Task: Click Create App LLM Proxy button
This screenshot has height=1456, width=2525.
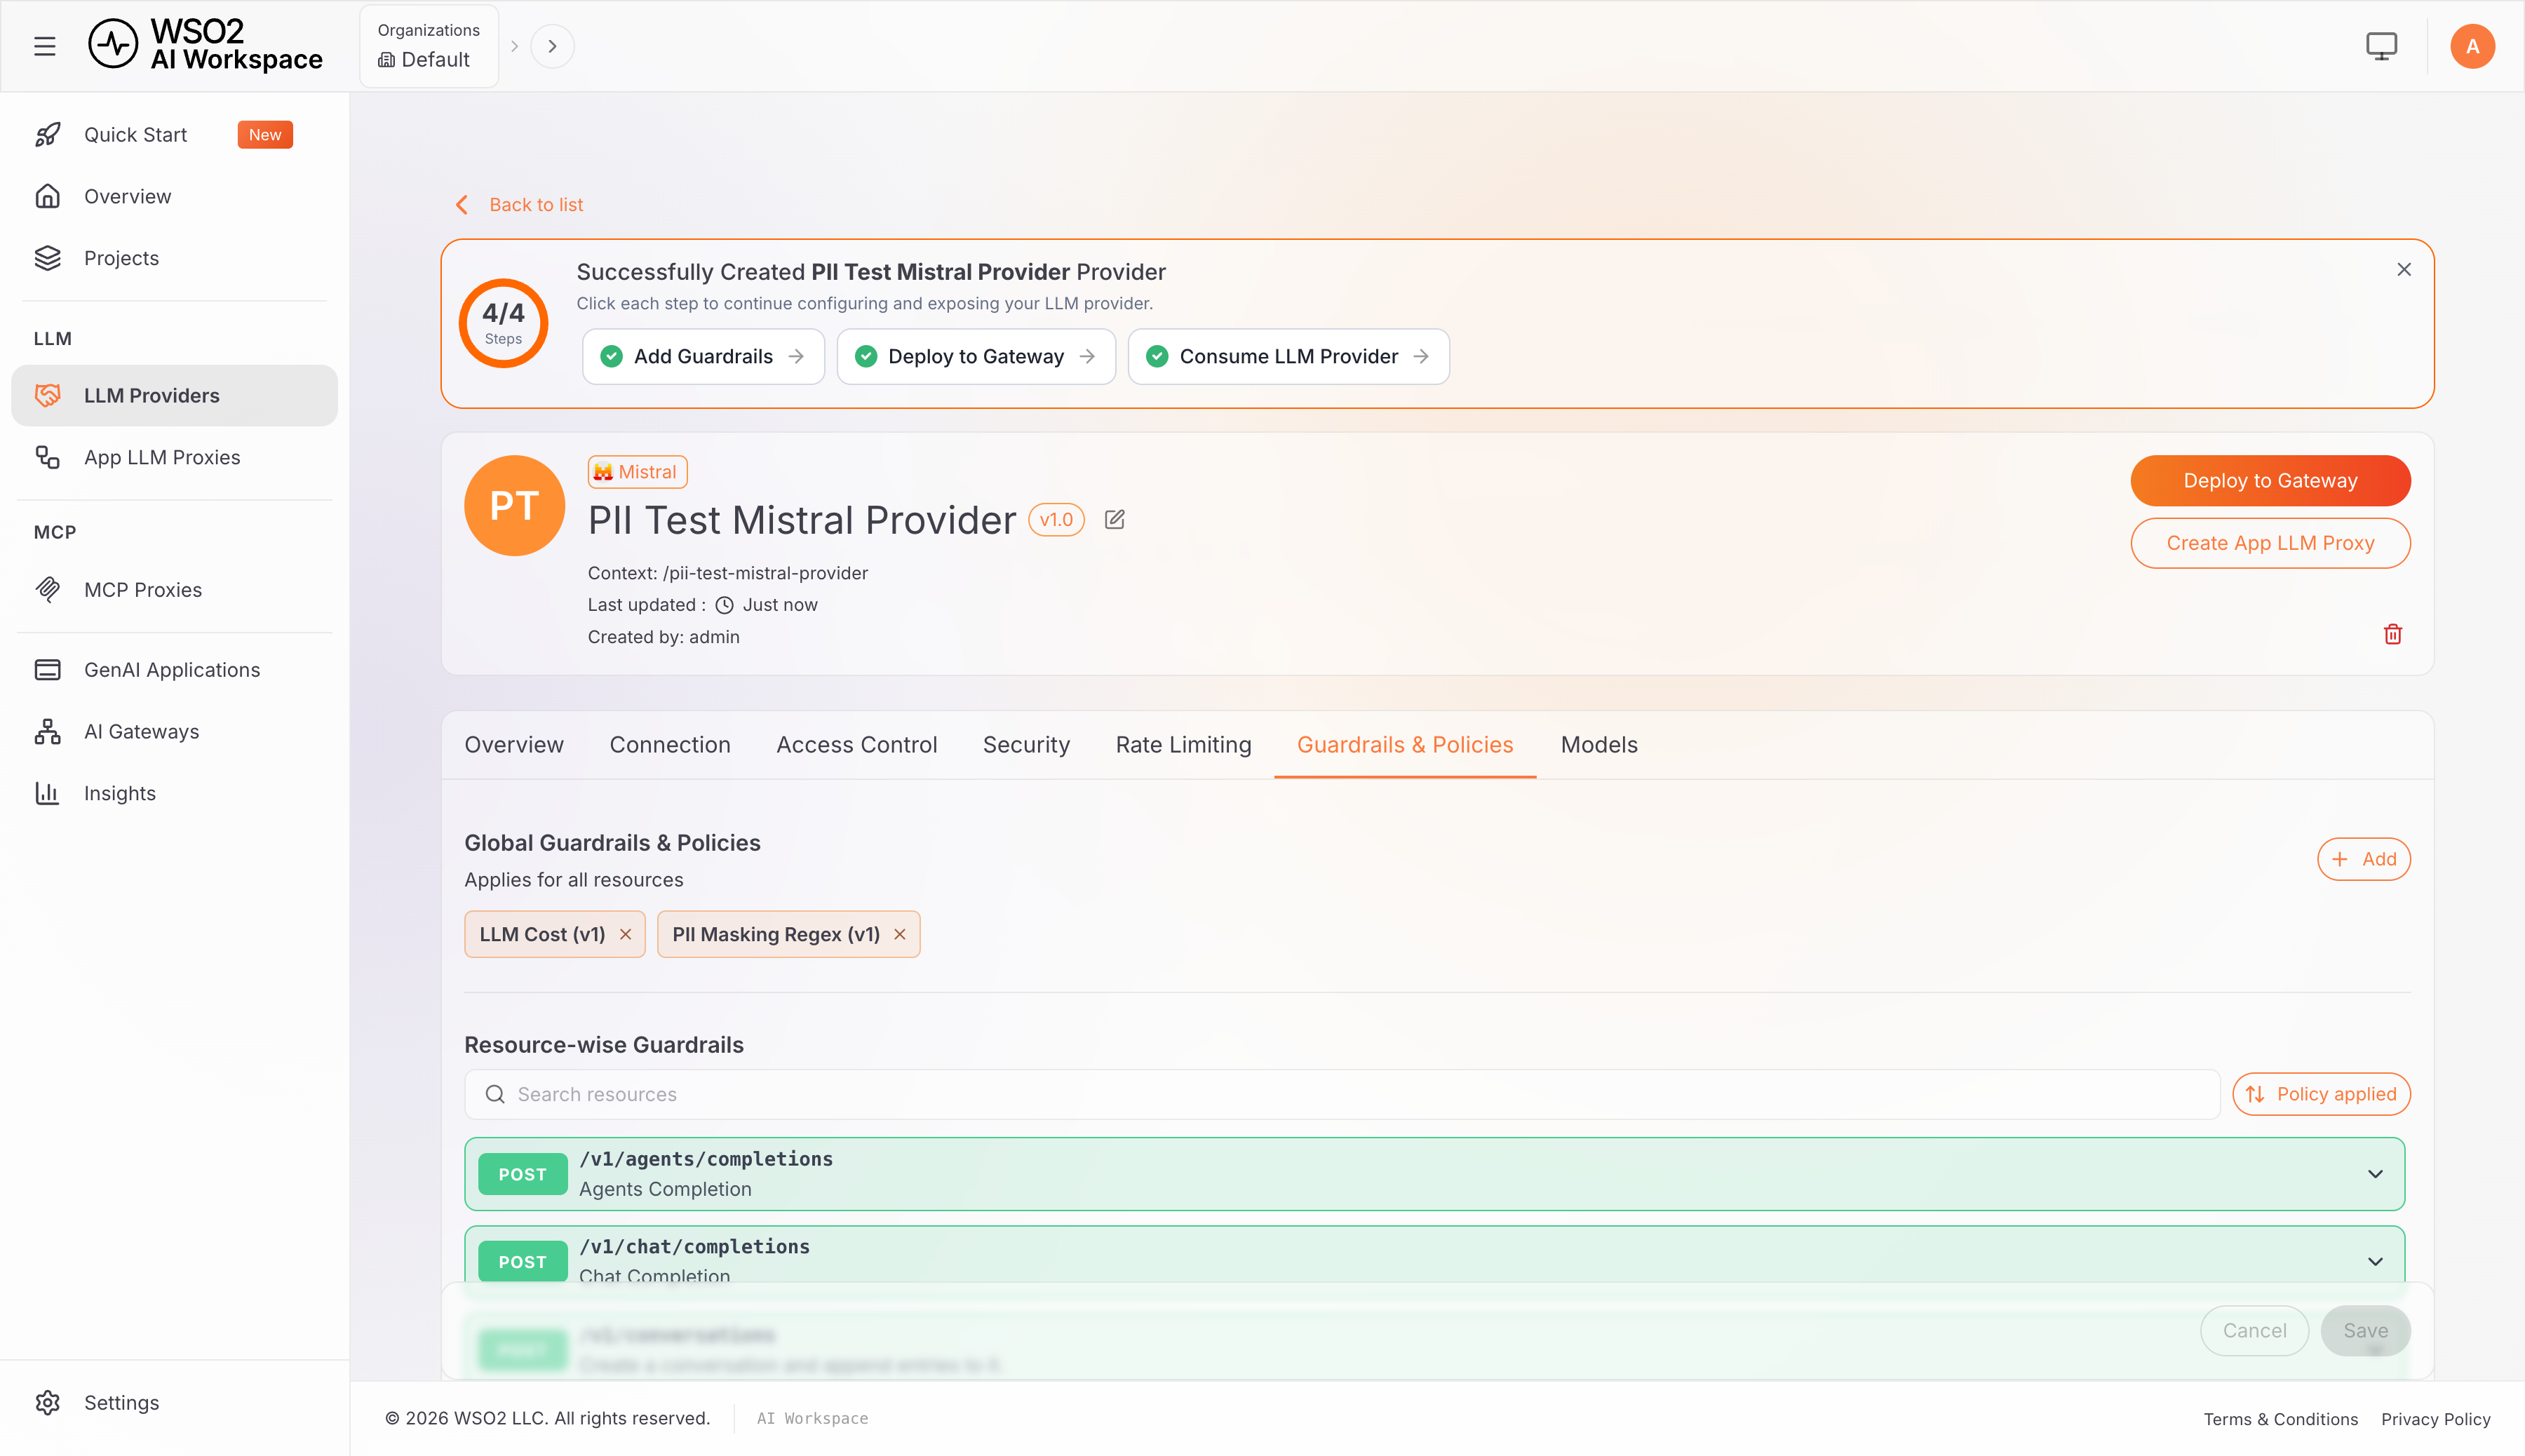Action: [2270, 543]
